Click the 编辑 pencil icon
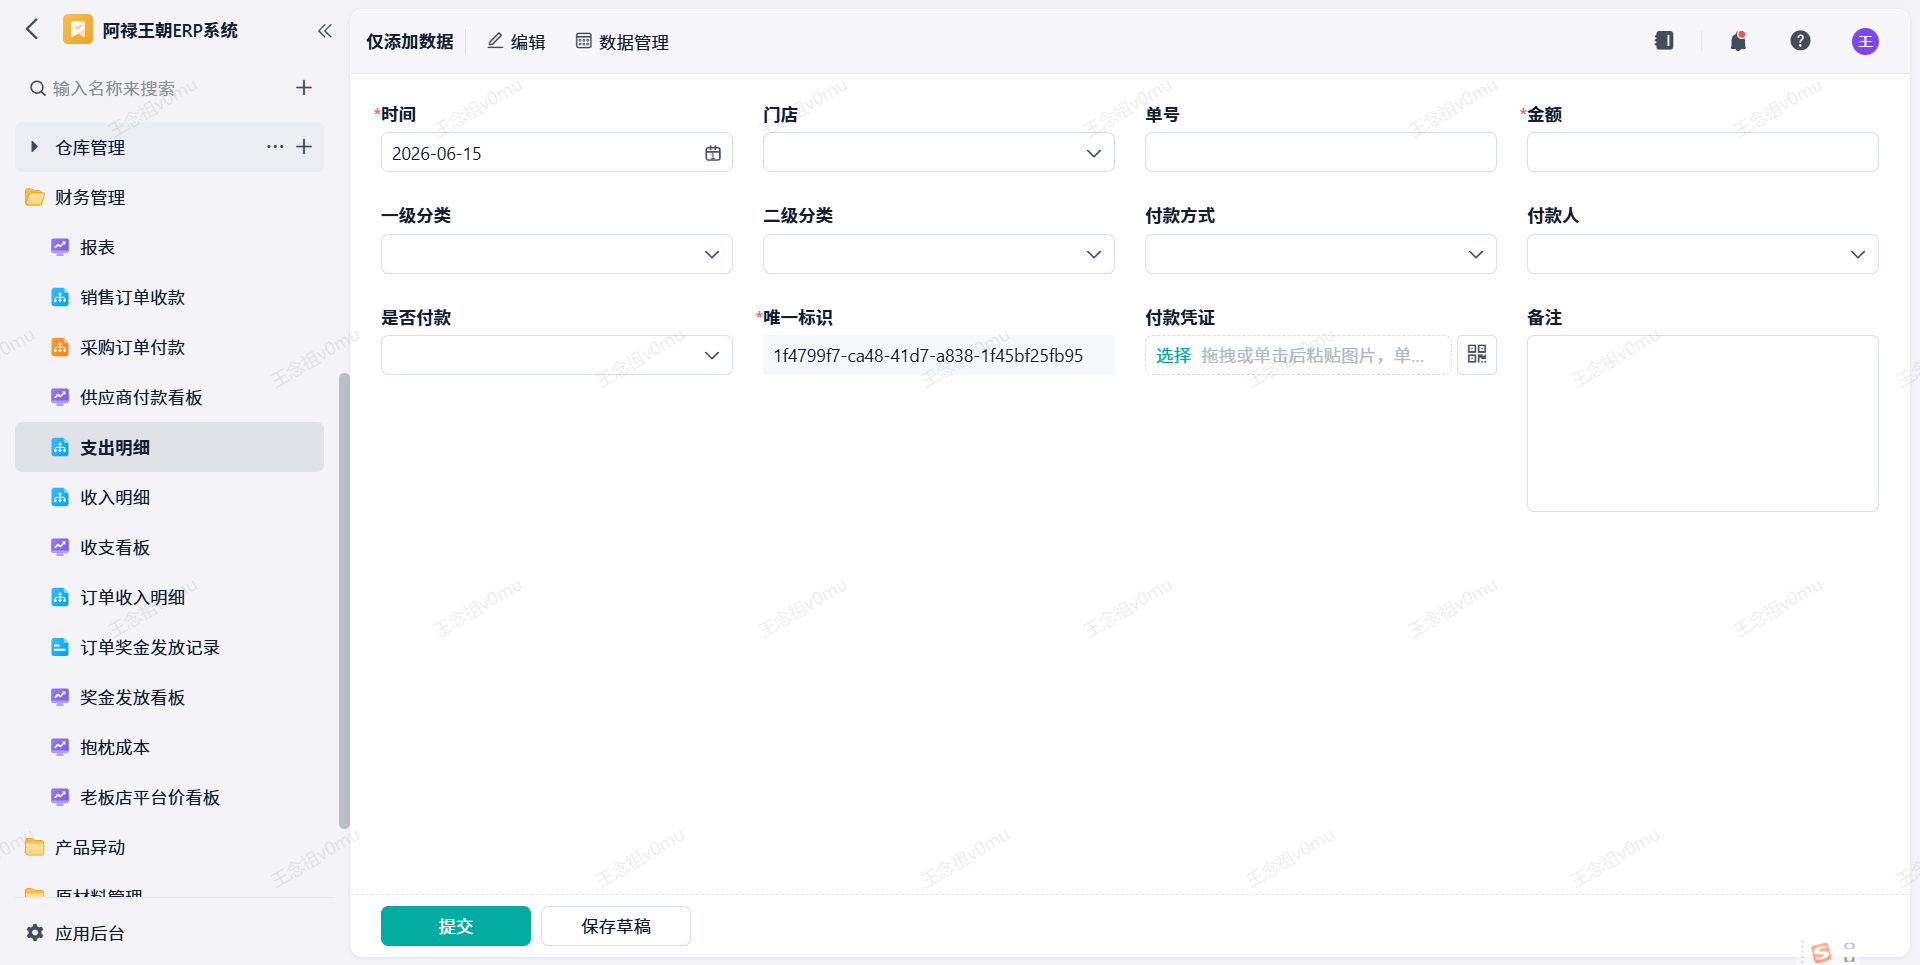 [495, 41]
